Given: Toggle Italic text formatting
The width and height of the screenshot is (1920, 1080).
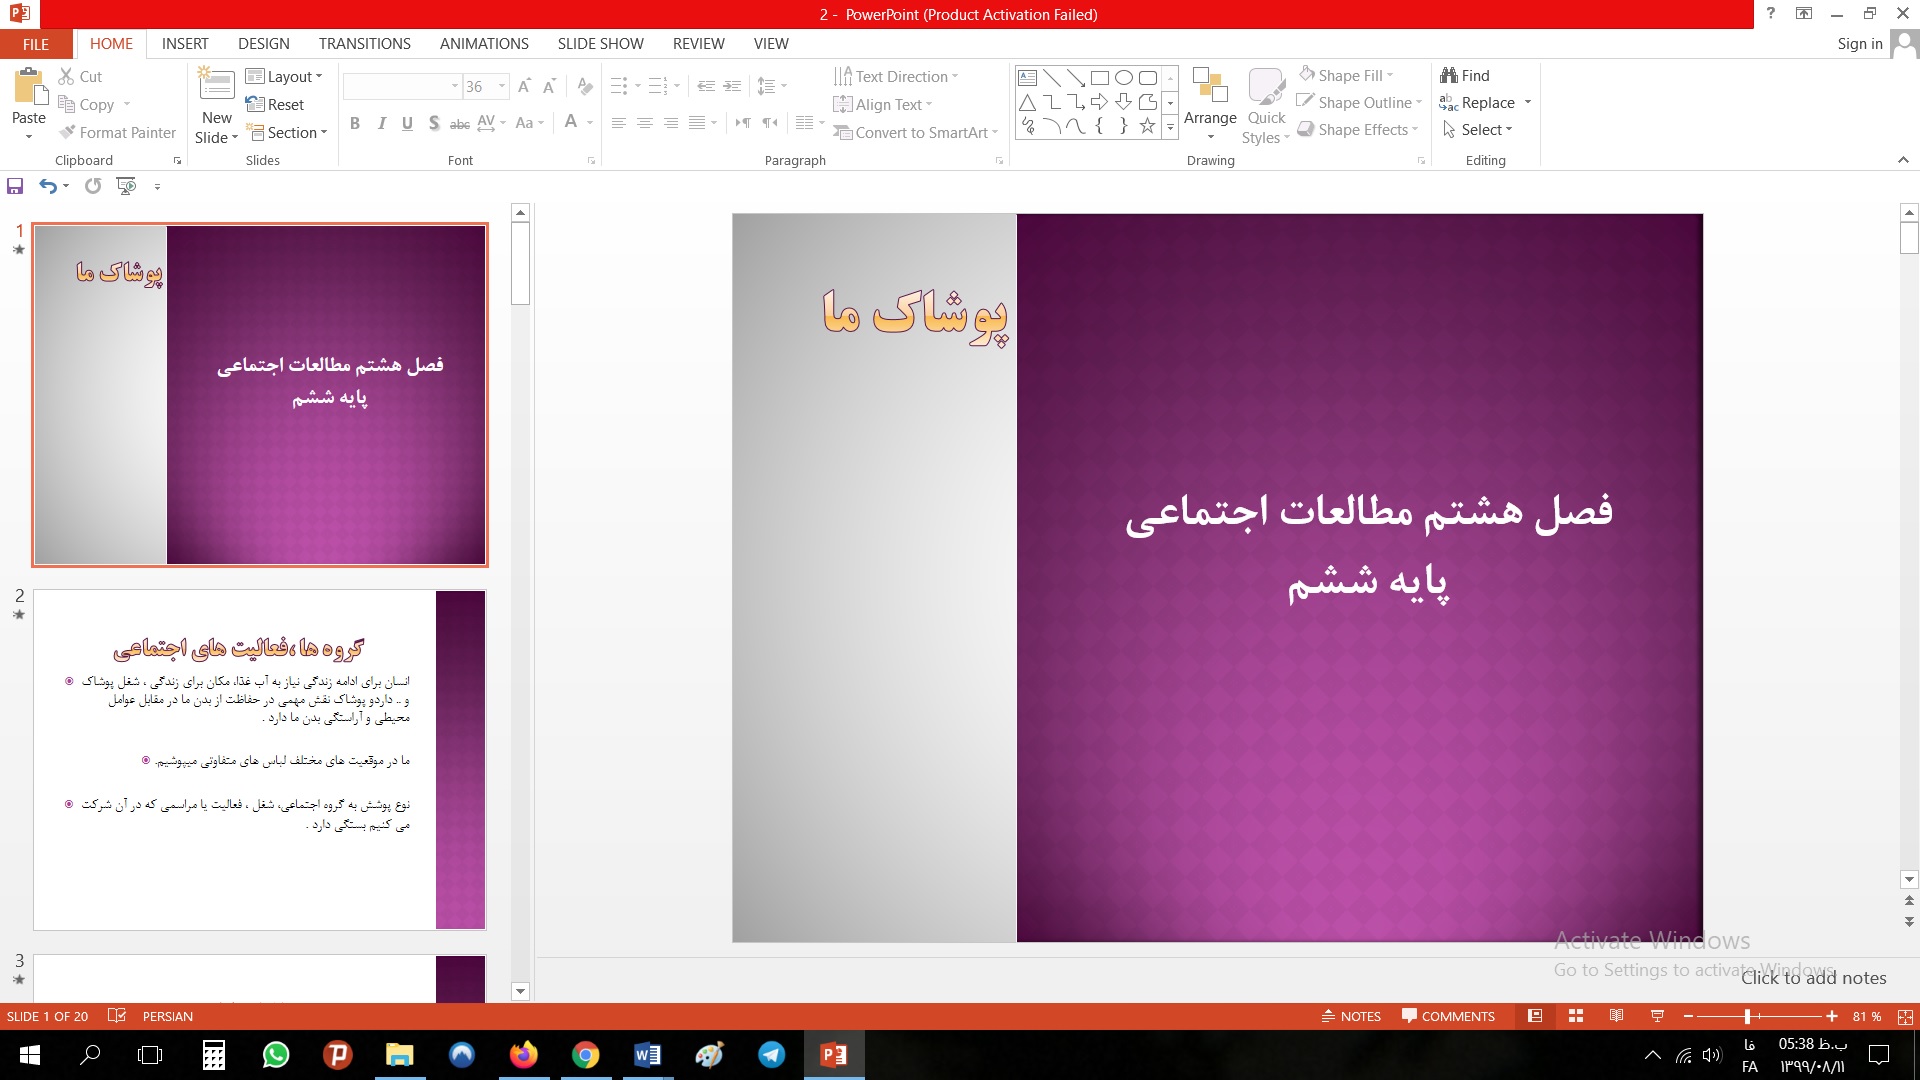Looking at the screenshot, I should [381, 123].
